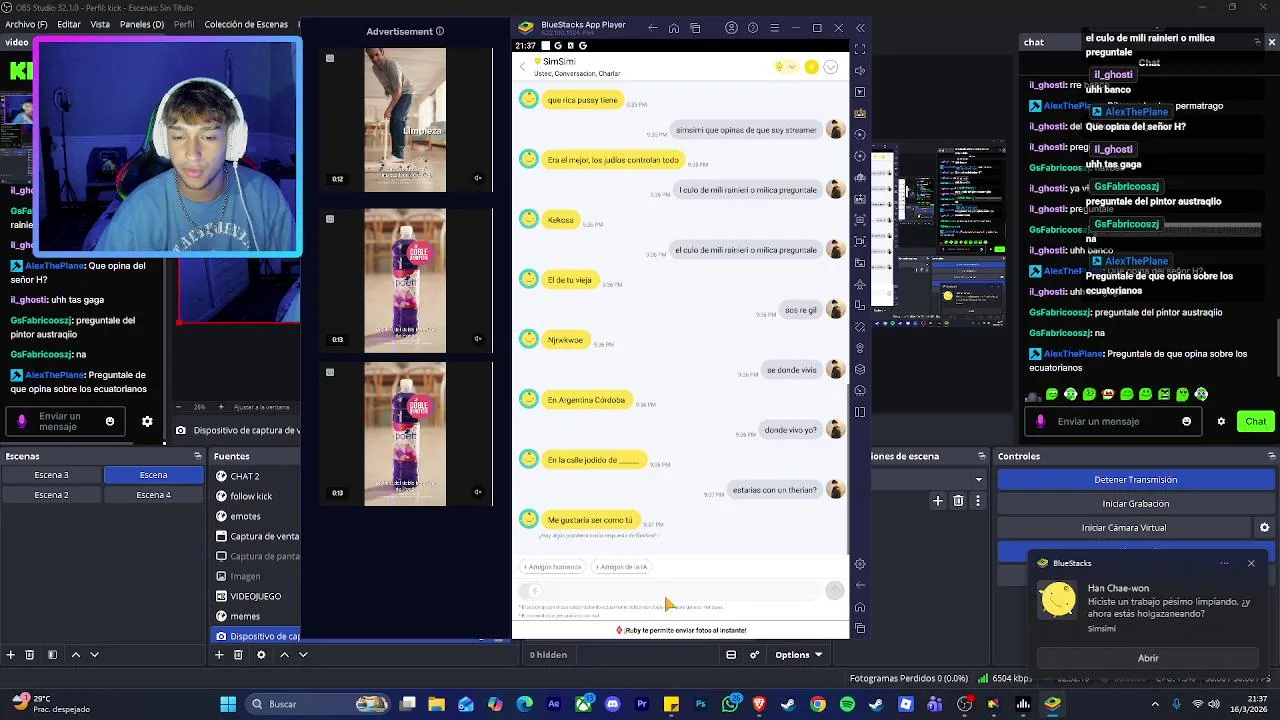This screenshot has width=1280, height=720.
Task: Add a new source with plus icon
Action: (x=219, y=655)
